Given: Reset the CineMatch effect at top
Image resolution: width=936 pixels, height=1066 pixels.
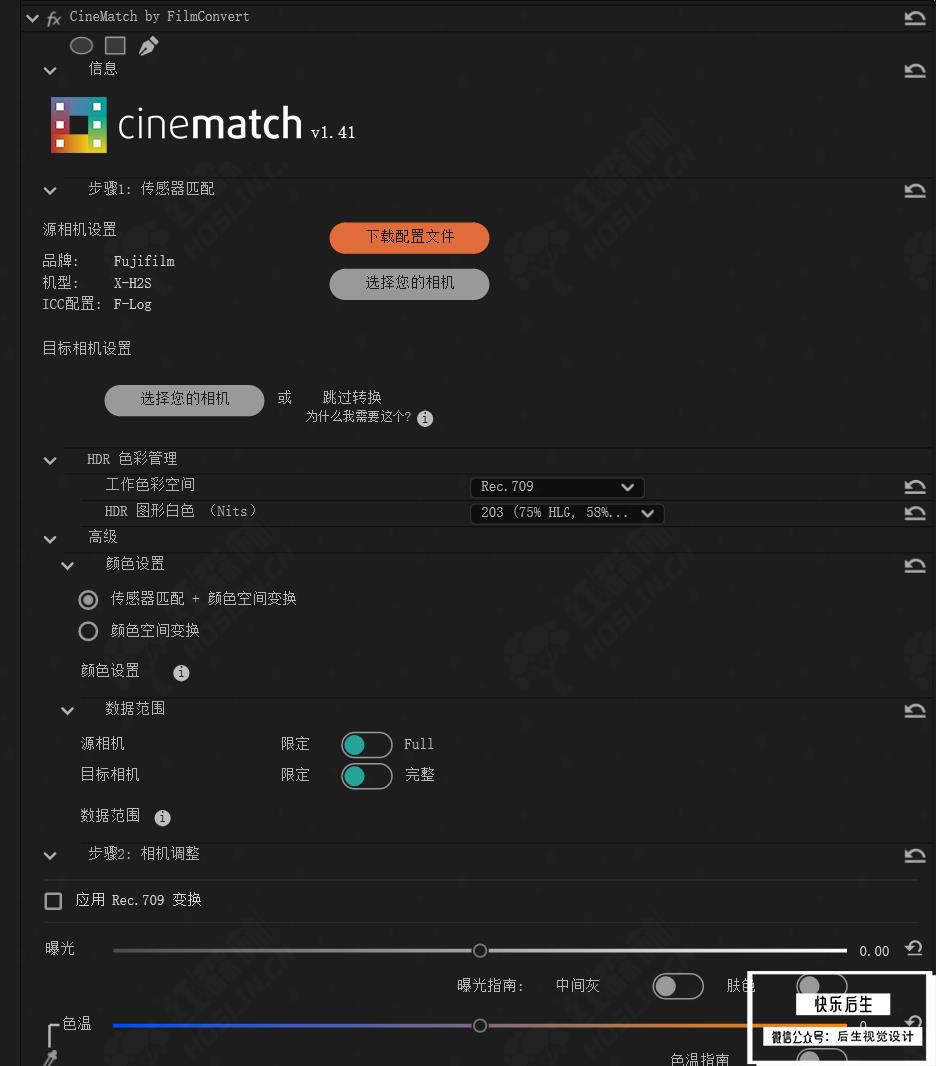Looking at the screenshot, I should 915,18.
